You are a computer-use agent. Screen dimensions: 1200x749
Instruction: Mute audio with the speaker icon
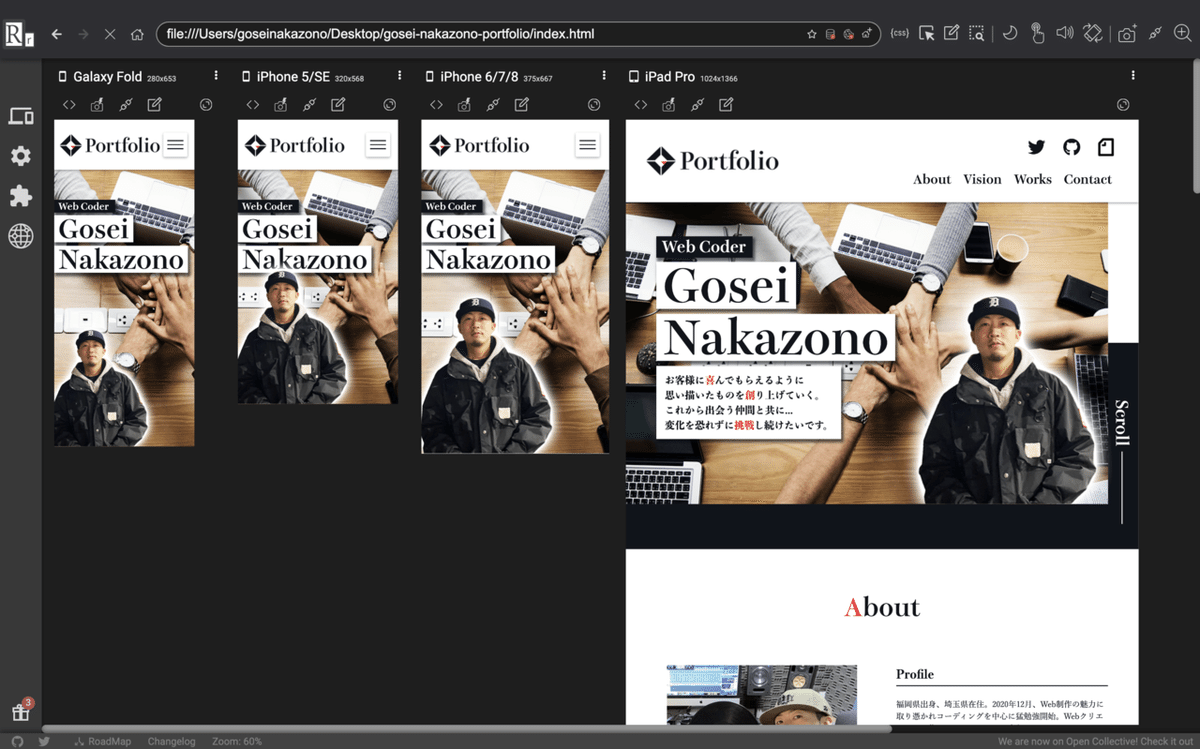pos(1064,34)
